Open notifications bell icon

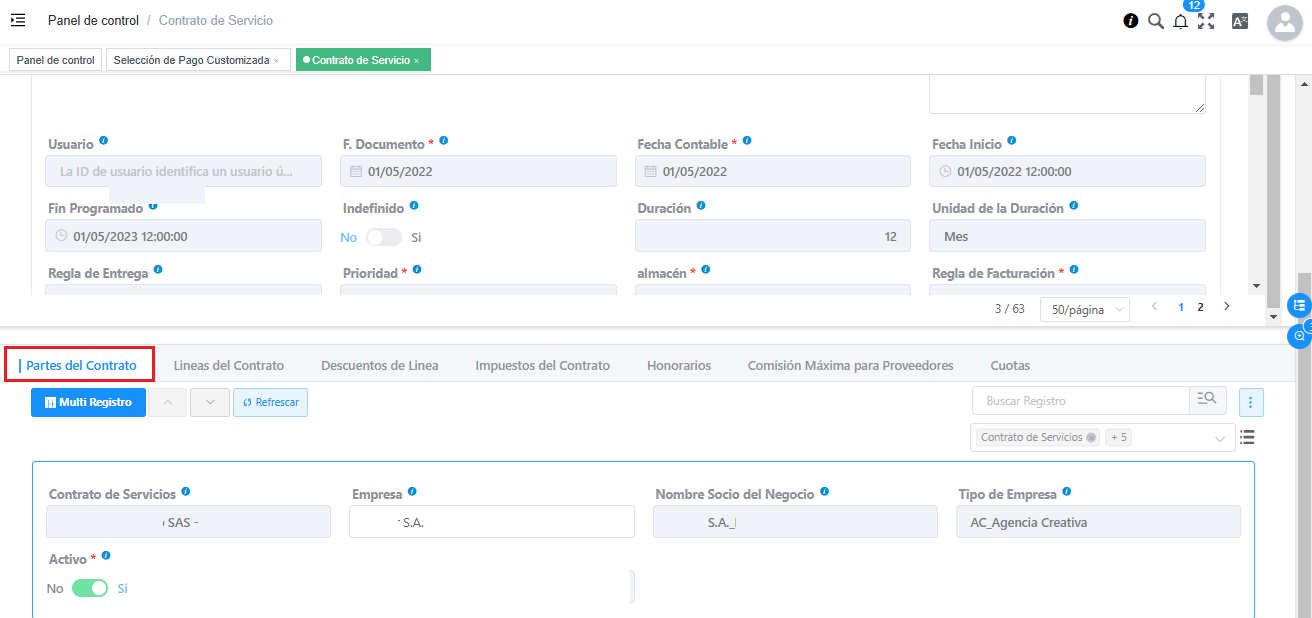pos(1181,22)
